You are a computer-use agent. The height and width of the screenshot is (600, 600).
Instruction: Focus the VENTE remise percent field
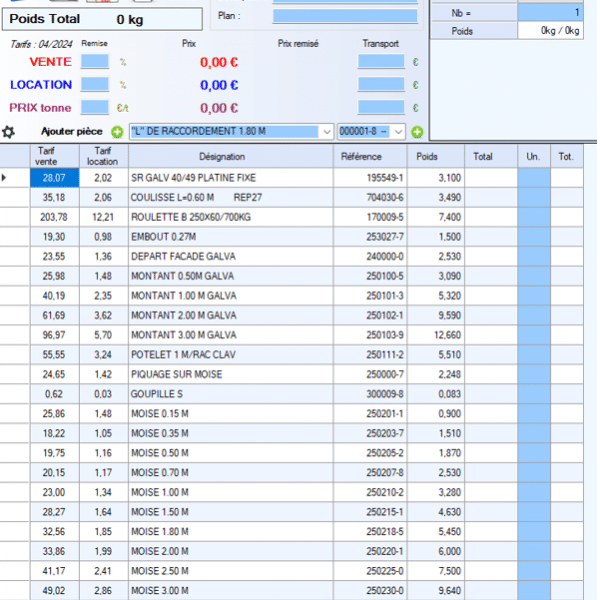pyautogui.click(x=95, y=62)
